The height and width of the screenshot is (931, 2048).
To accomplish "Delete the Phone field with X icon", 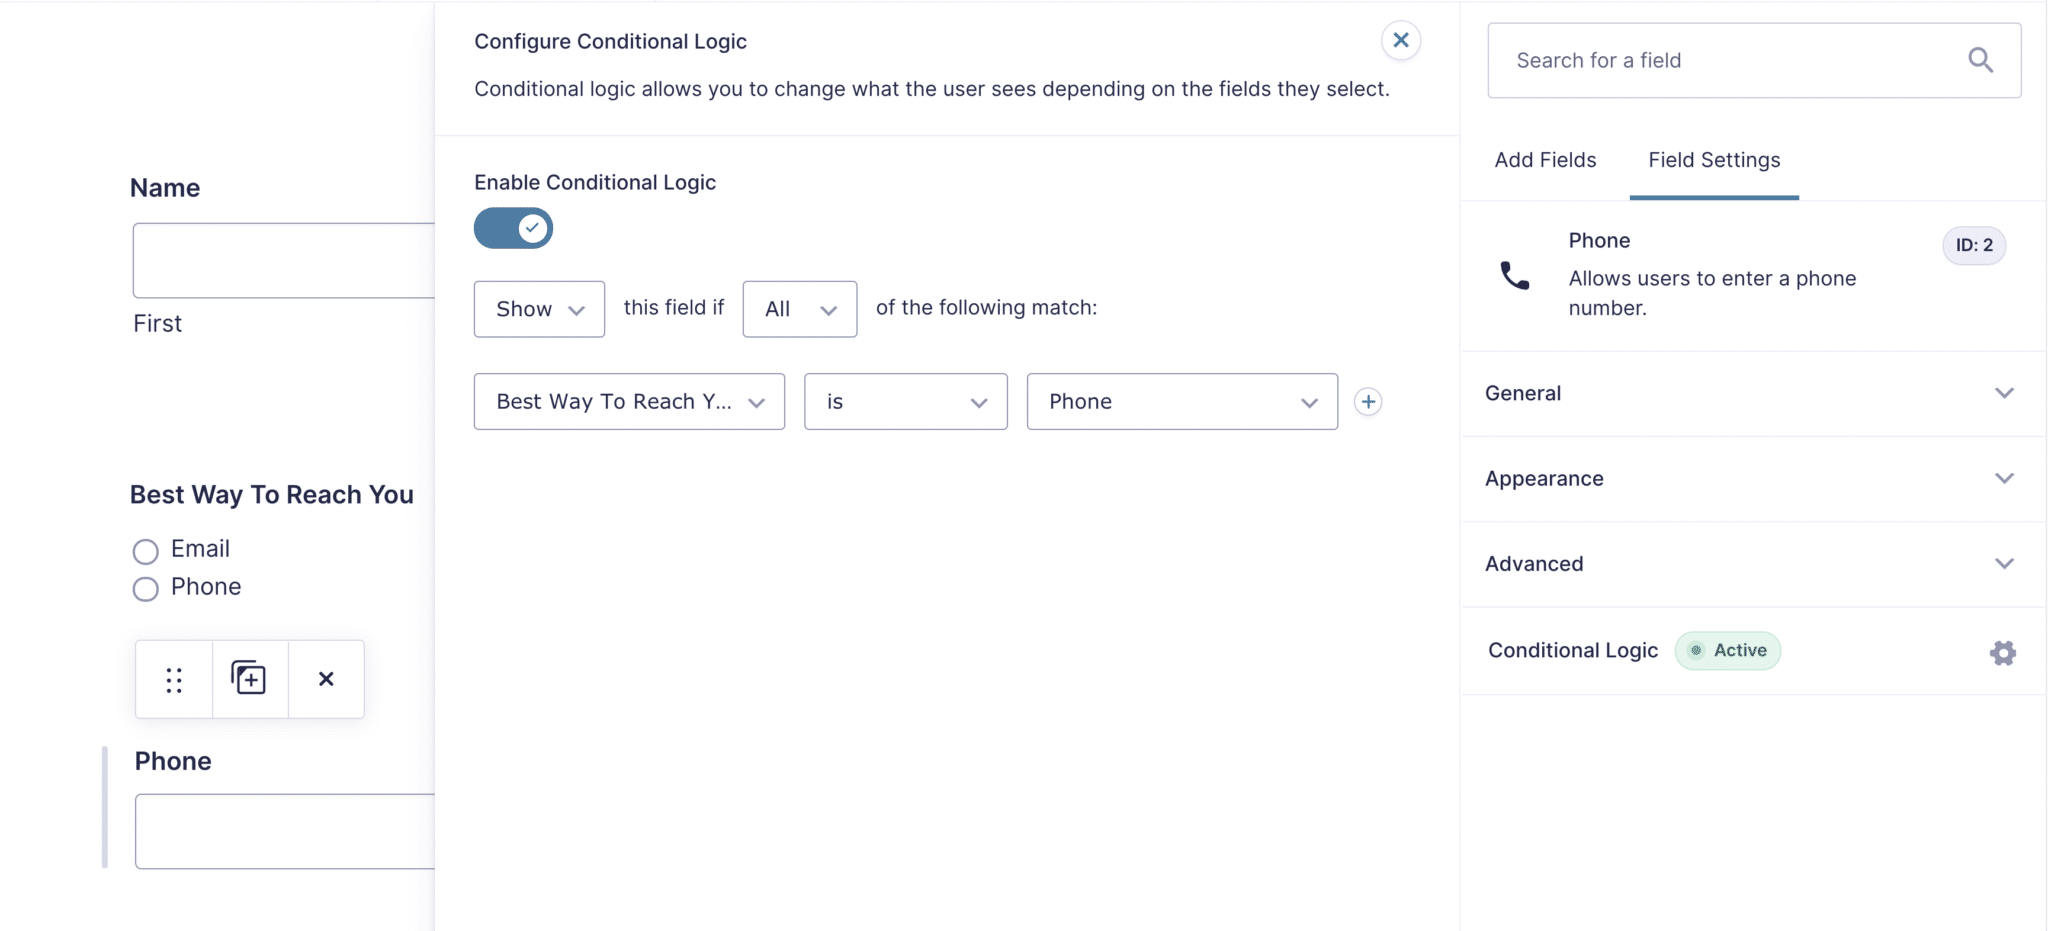I will 326,679.
